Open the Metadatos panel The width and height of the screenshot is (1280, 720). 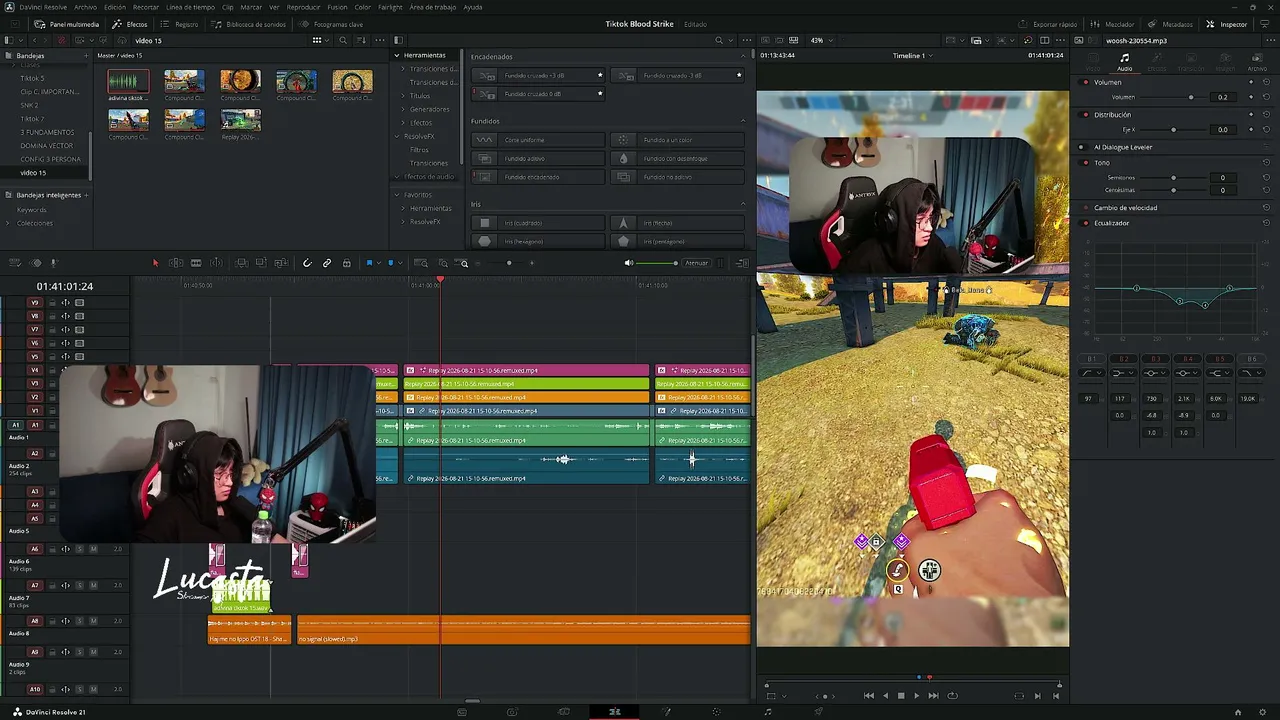pyautogui.click(x=1170, y=24)
